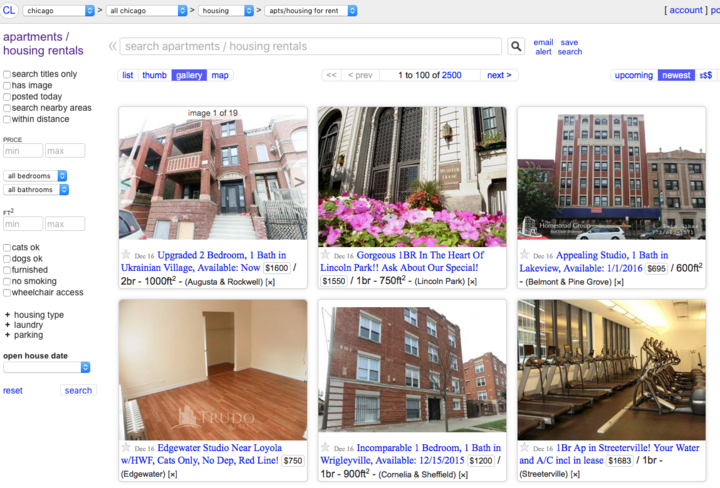Image resolution: width=720 pixels, height=488 pixels.
Task: Expand the parking filter
Action: (x=23, y=335)
